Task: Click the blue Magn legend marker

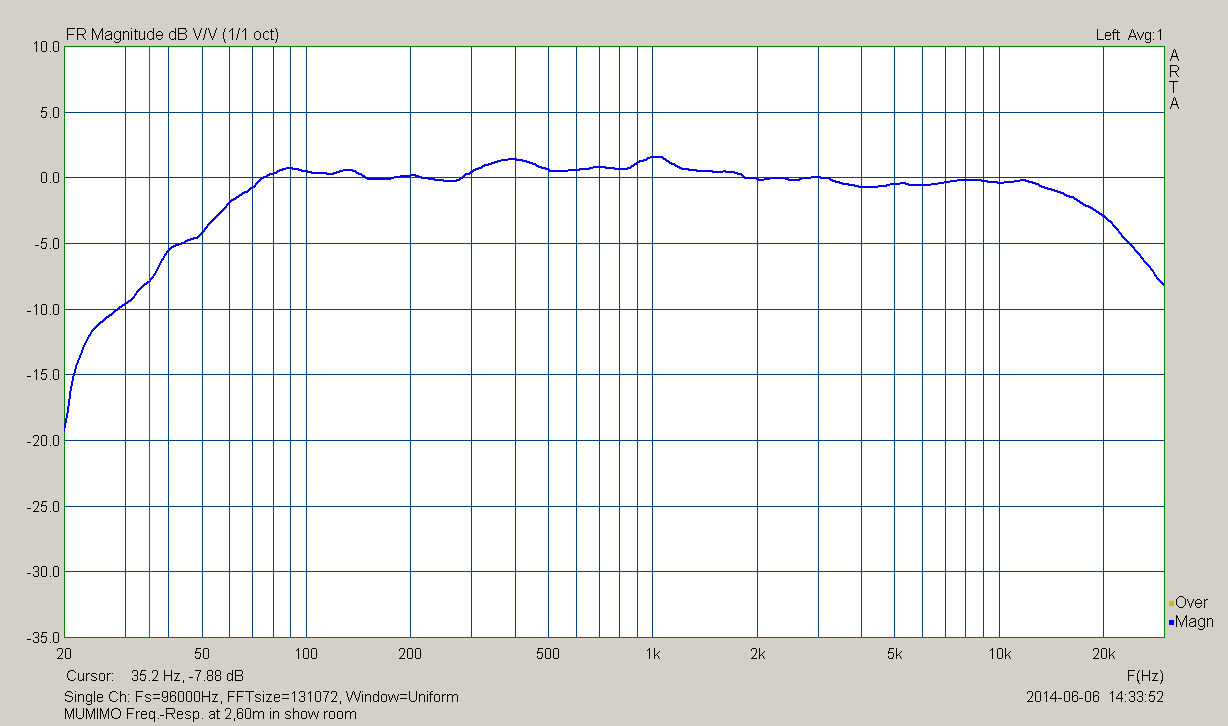Action: tap(1171, 623)
